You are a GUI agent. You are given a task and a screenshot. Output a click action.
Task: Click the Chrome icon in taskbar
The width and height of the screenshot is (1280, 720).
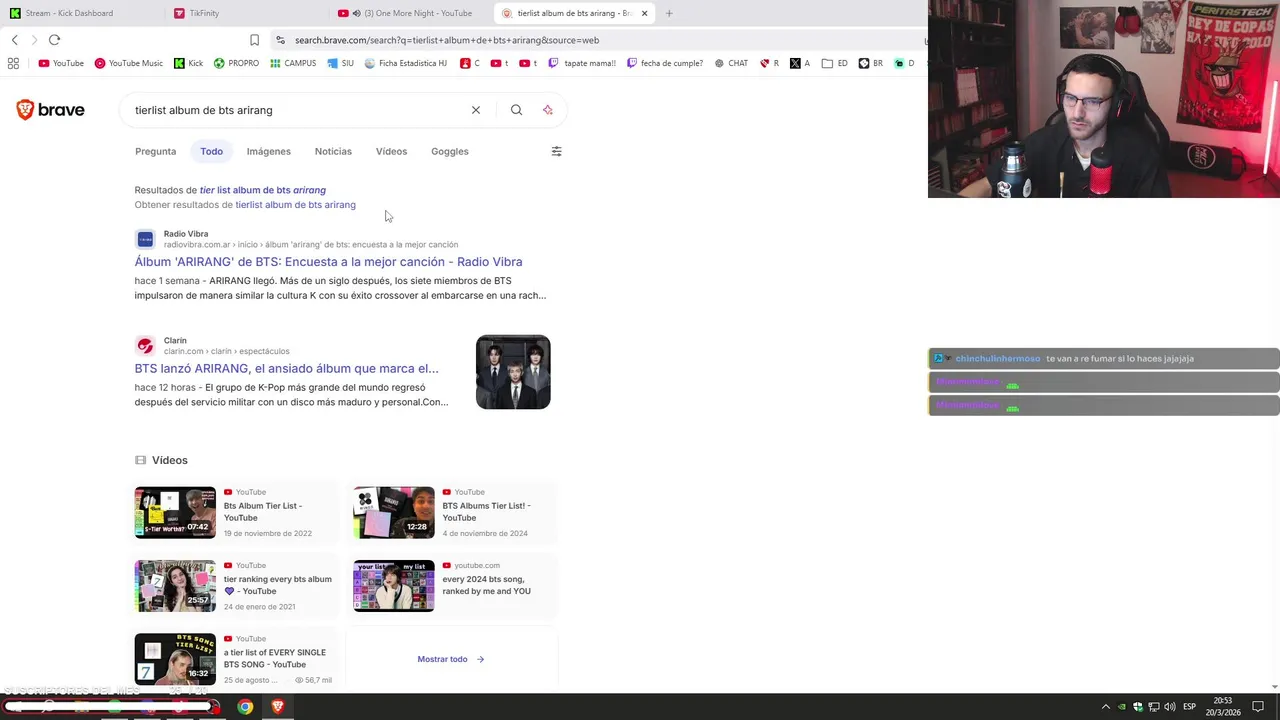coord(245,707)
